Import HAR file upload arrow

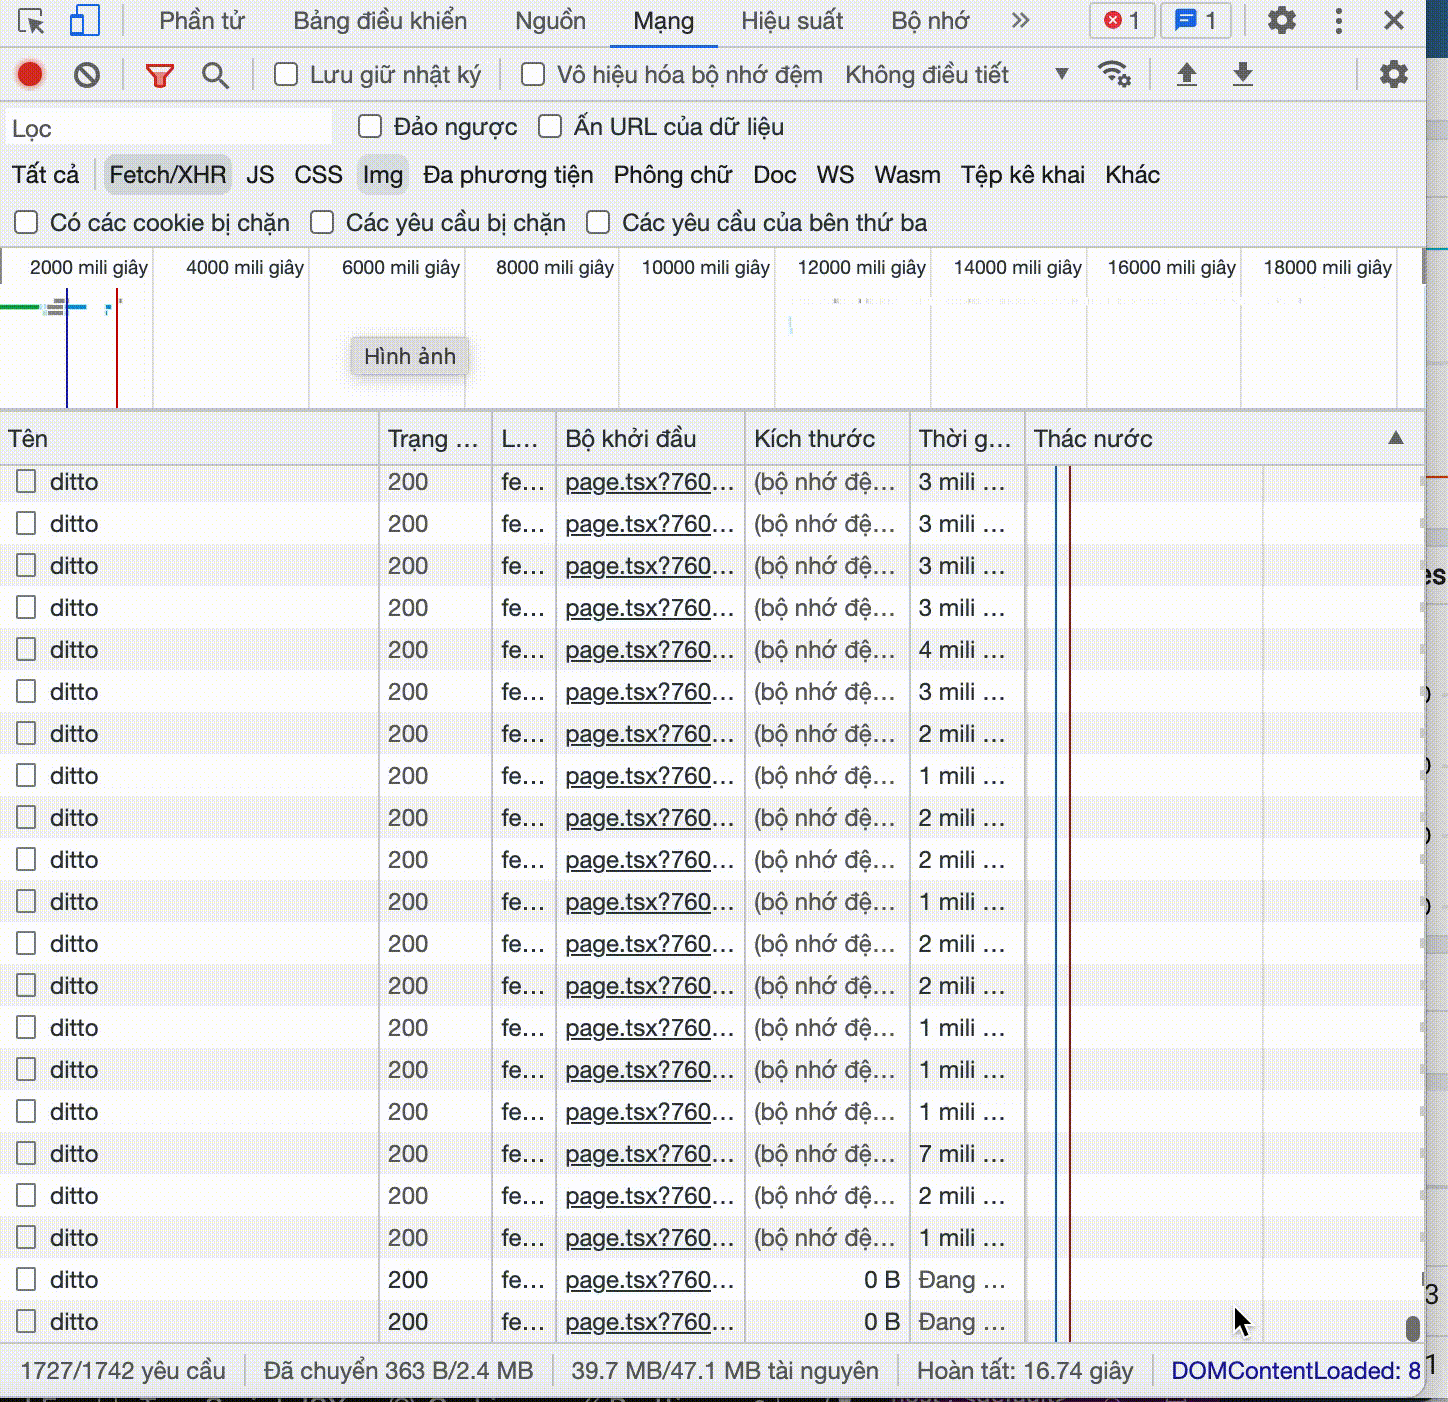[1187, 74]
